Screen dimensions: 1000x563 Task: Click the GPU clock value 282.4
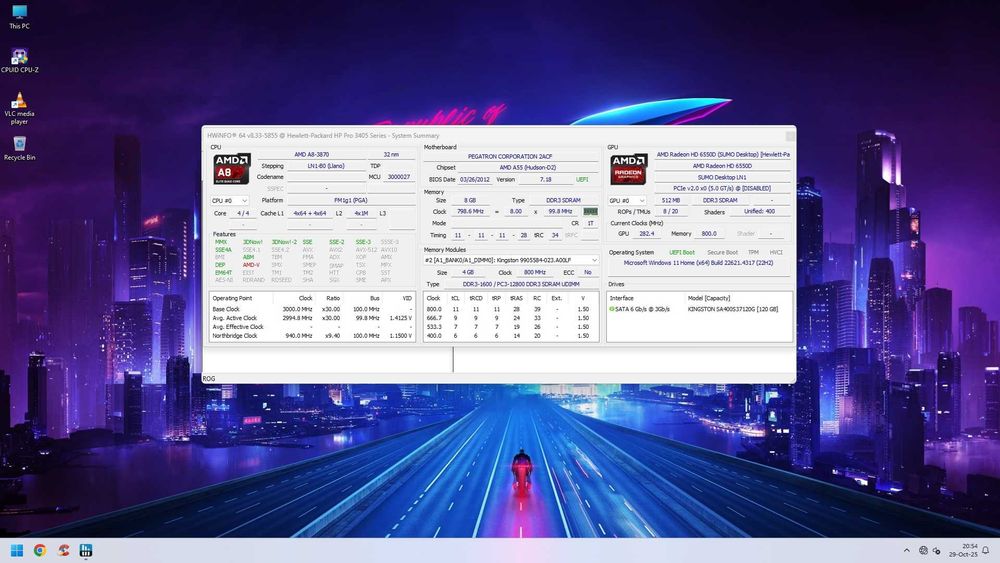(x=647, y=234)
